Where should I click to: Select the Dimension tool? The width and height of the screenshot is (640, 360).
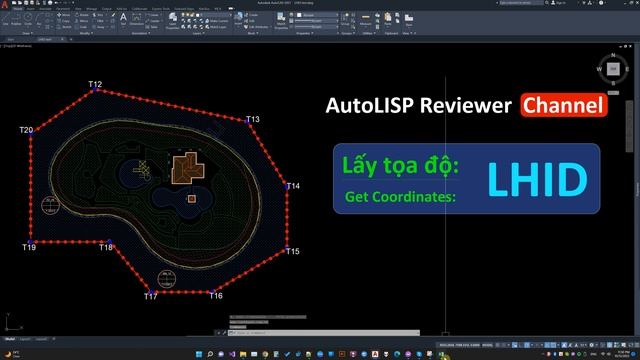pyautogui.click(x=136, y=19)
